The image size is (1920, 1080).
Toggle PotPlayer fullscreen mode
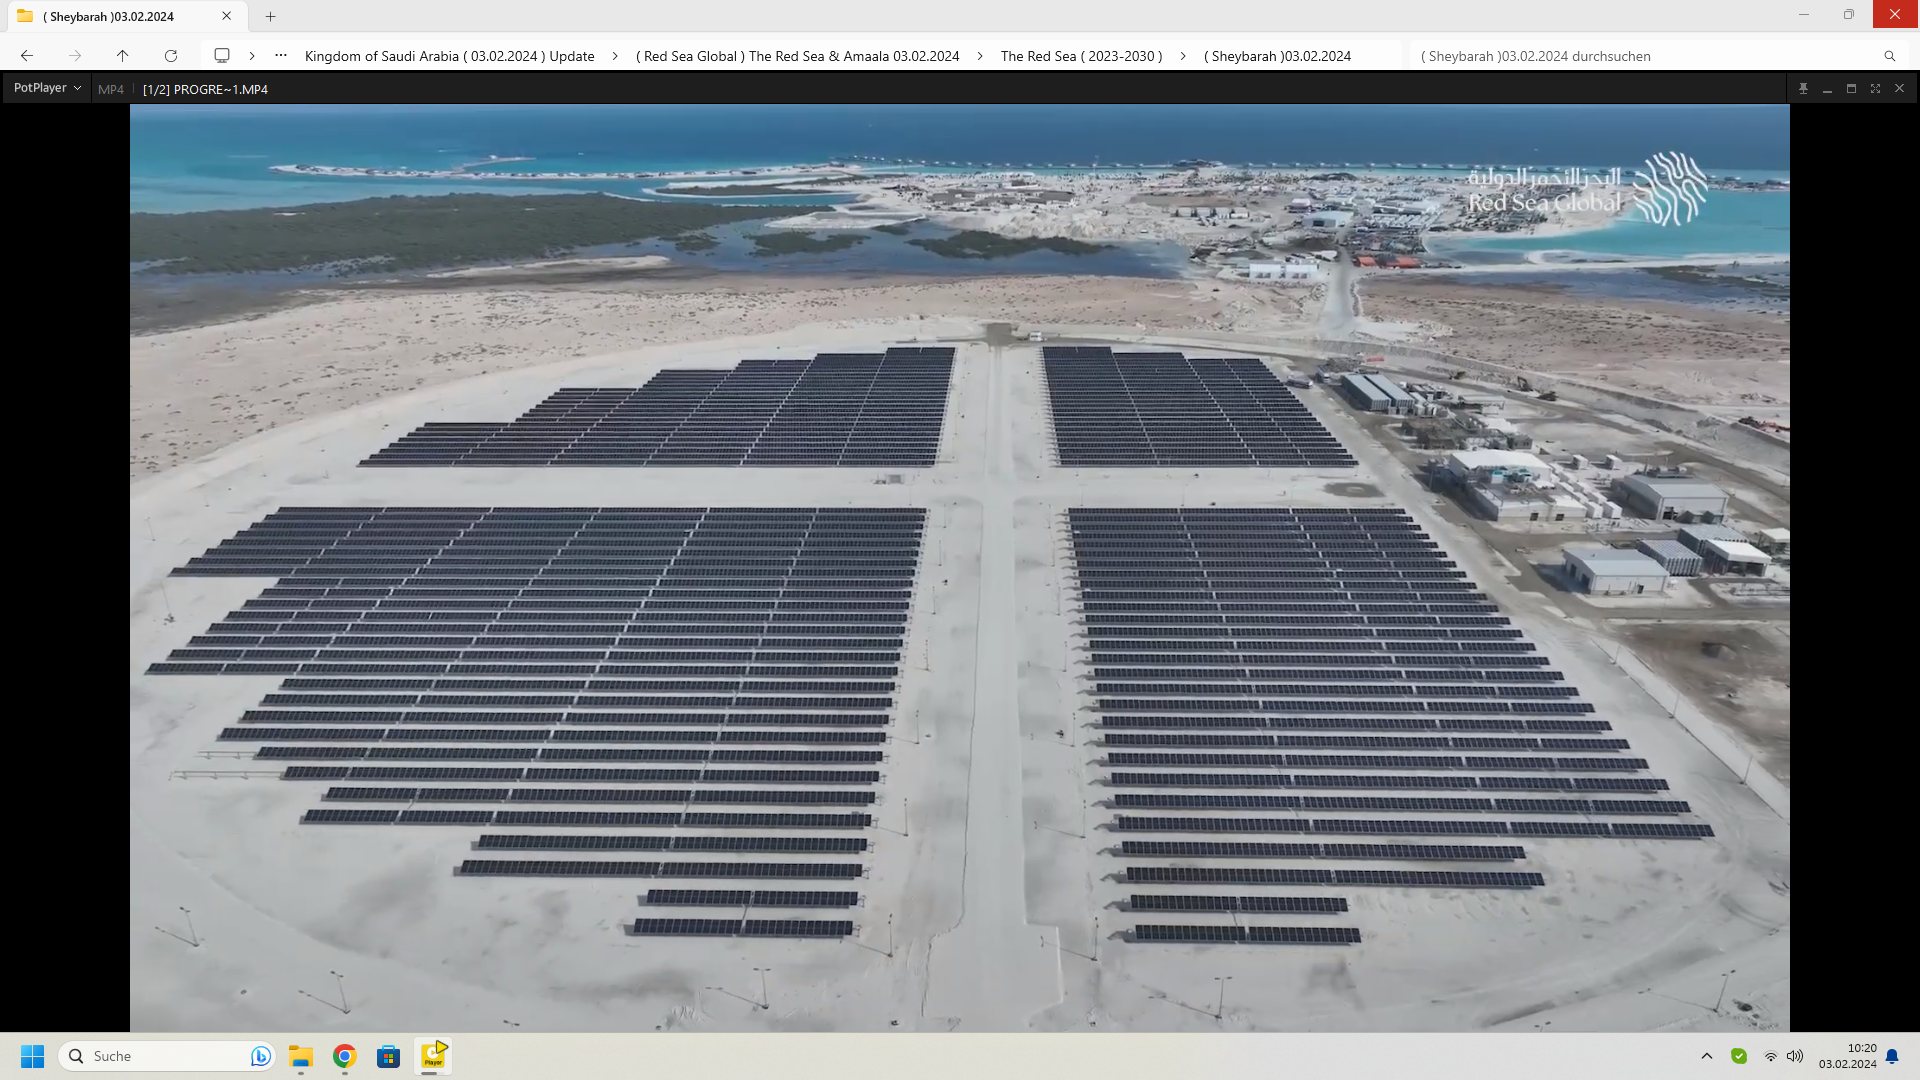pyautogui.click(x=1875, y=88)
